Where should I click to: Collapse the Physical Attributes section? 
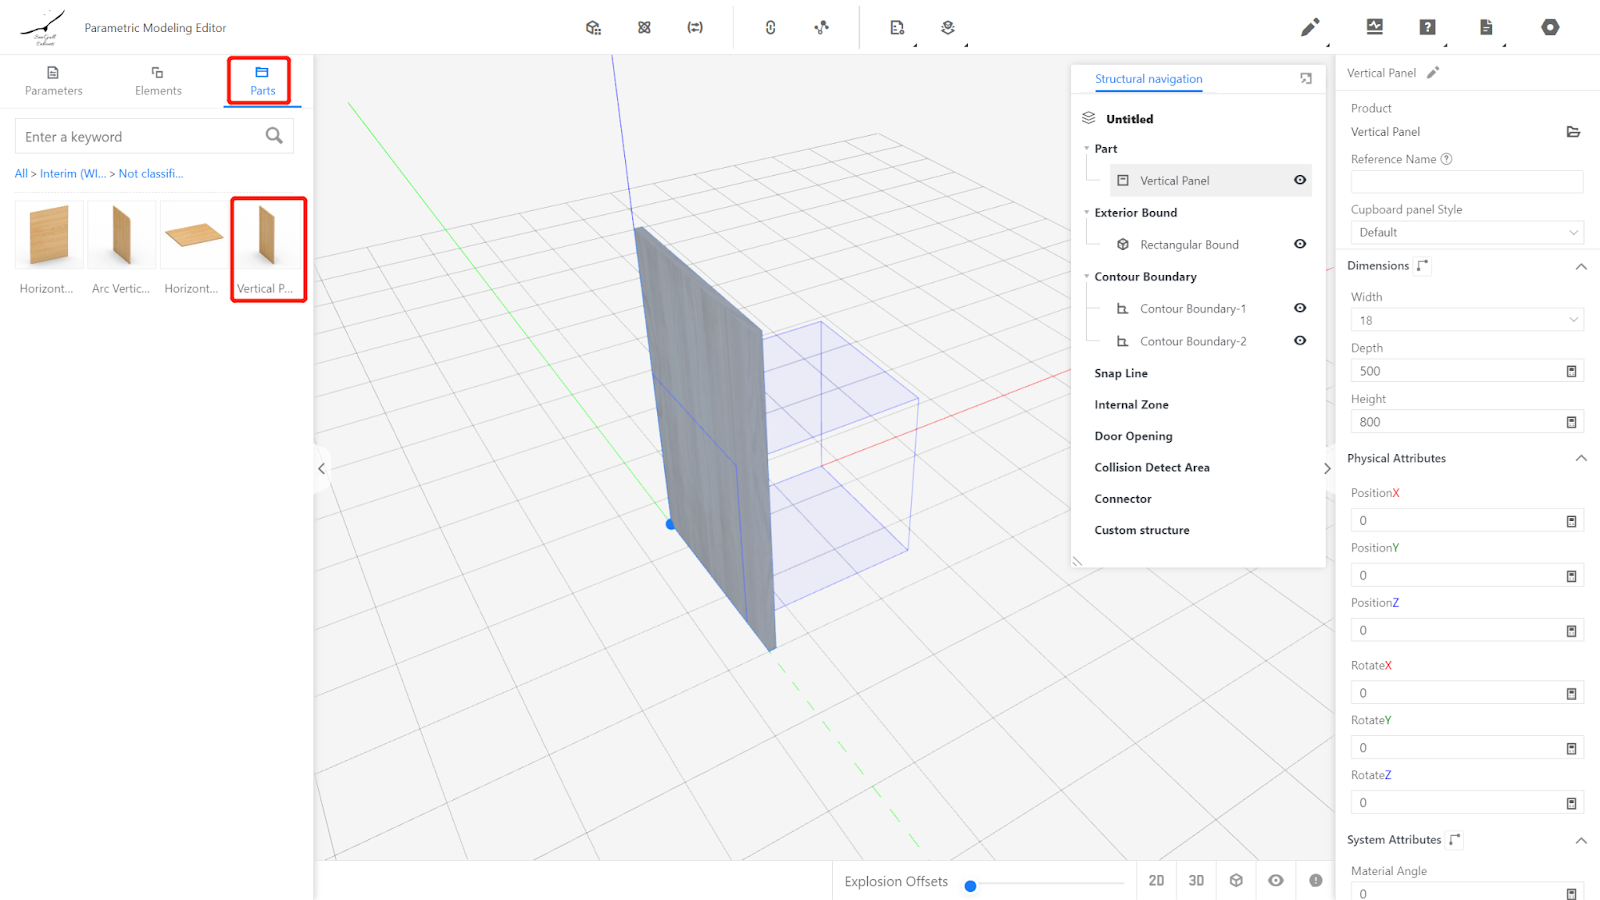[1581, 459]
